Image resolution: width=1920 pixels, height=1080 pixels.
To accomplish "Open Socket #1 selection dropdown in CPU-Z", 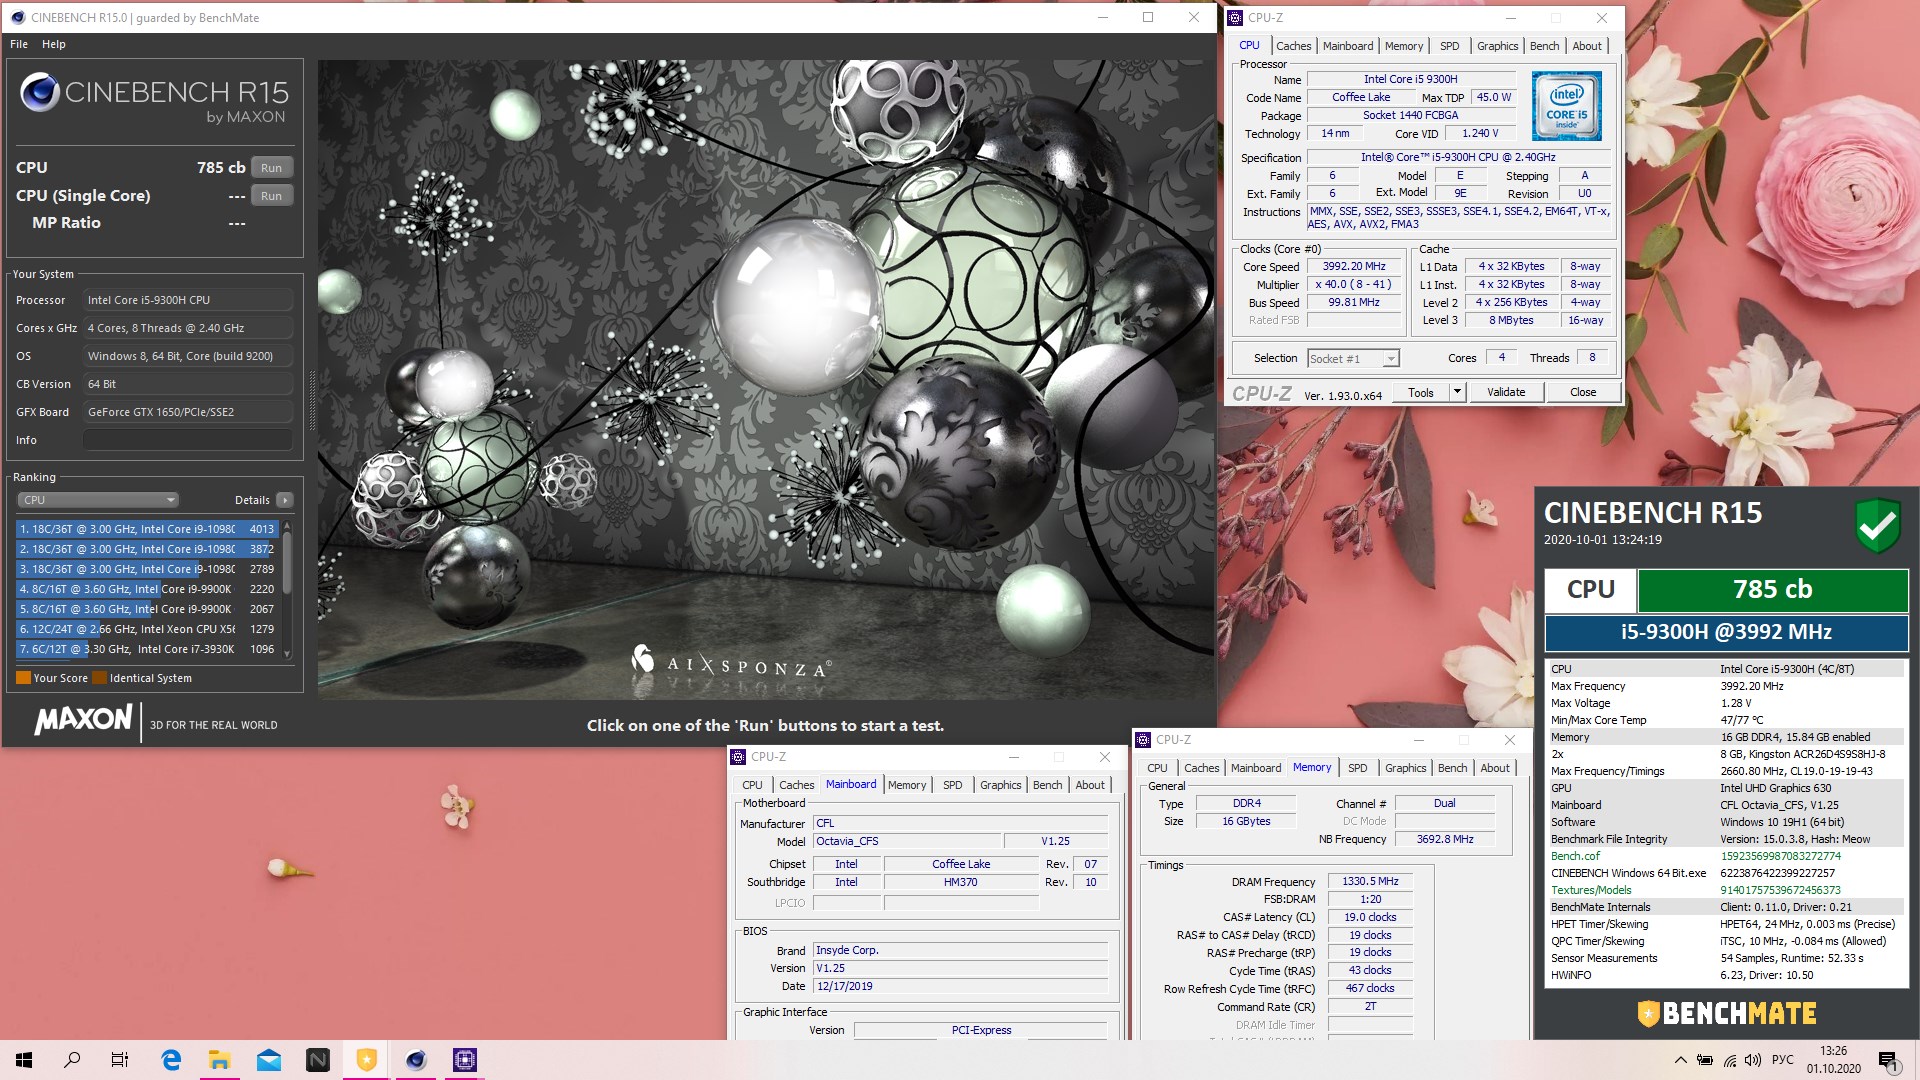I will (x=1354, y=359).
